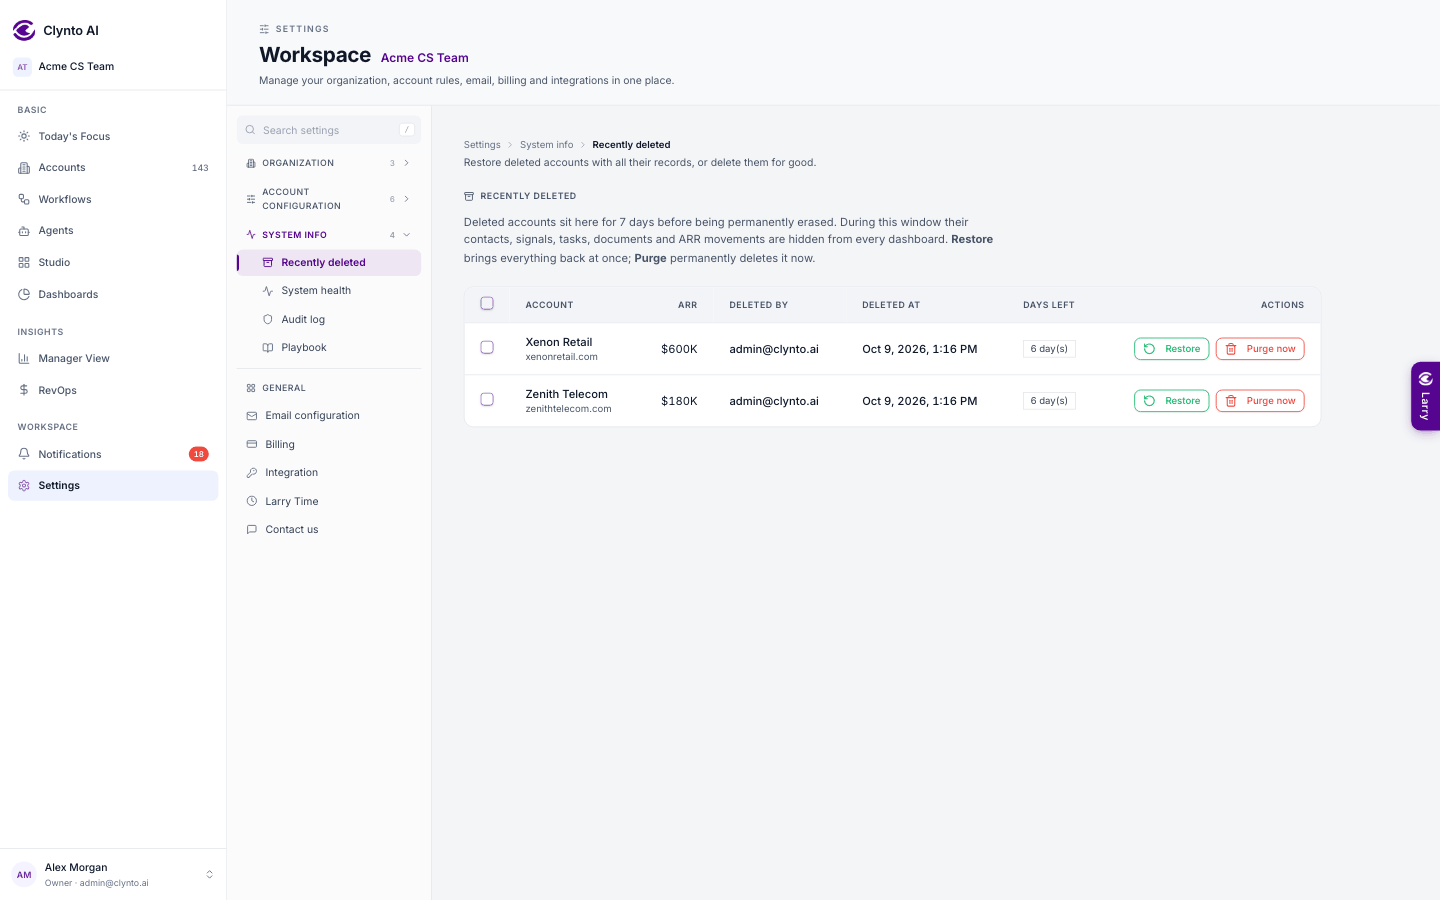This screenshot has height=900, width=1440.
Task: Open Dashboards in the sidebar
Action: pyautogui.click(x=113, y=294)
